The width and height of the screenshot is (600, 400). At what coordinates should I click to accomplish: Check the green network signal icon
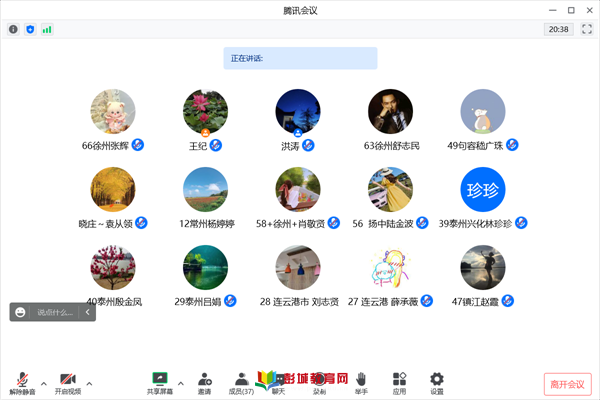coord(47,29)
